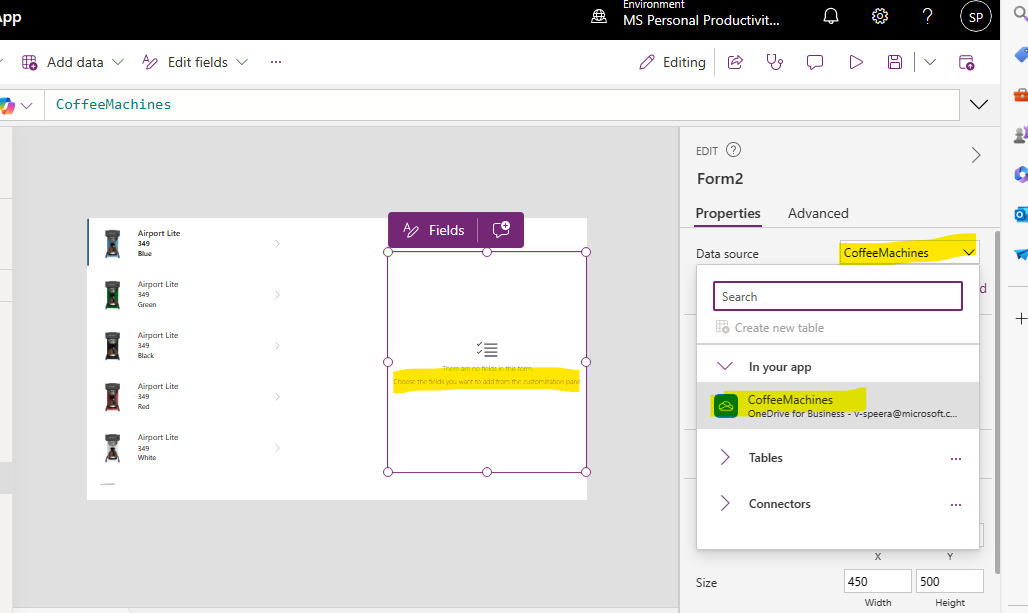Open the Comments icon in toolbar
Image resolution: width=1028 pixels, height=613 pixels.
tap(815, 62)
